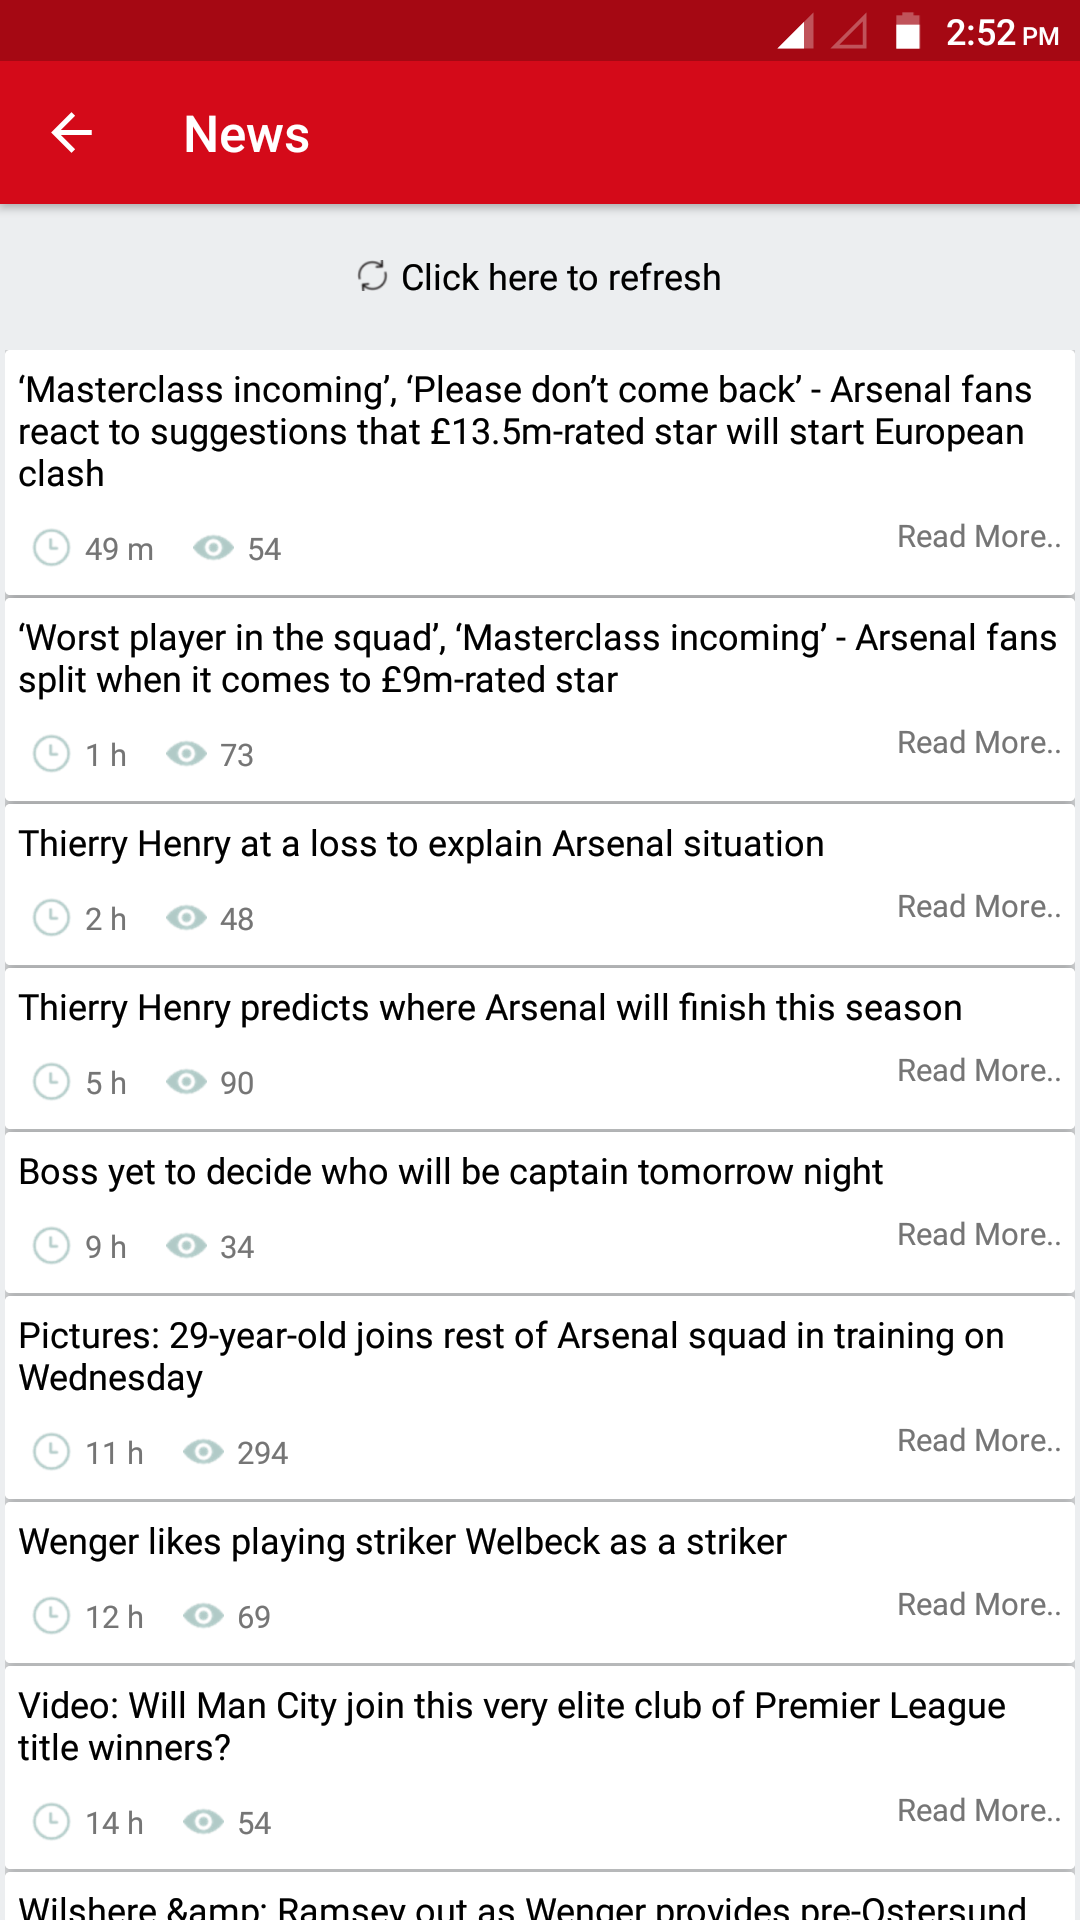The height and width of the screenshot is (1920, 1080).
Task: Tap the clock icon beside 12 h
Action: click(x=51, y=1616)
